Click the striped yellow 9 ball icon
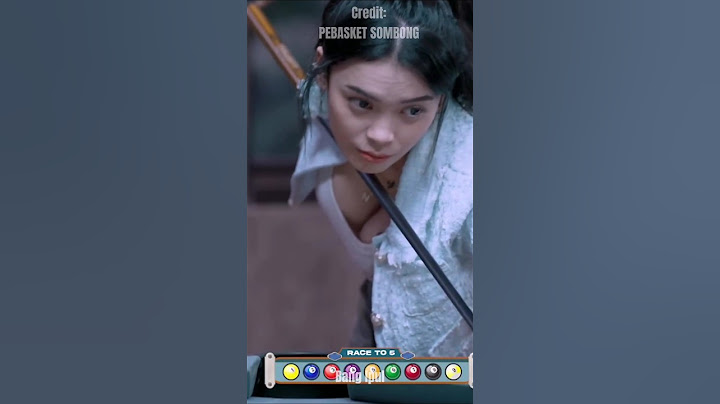The width and height of the screenshot is (720, 404). (x=453, y=371)
